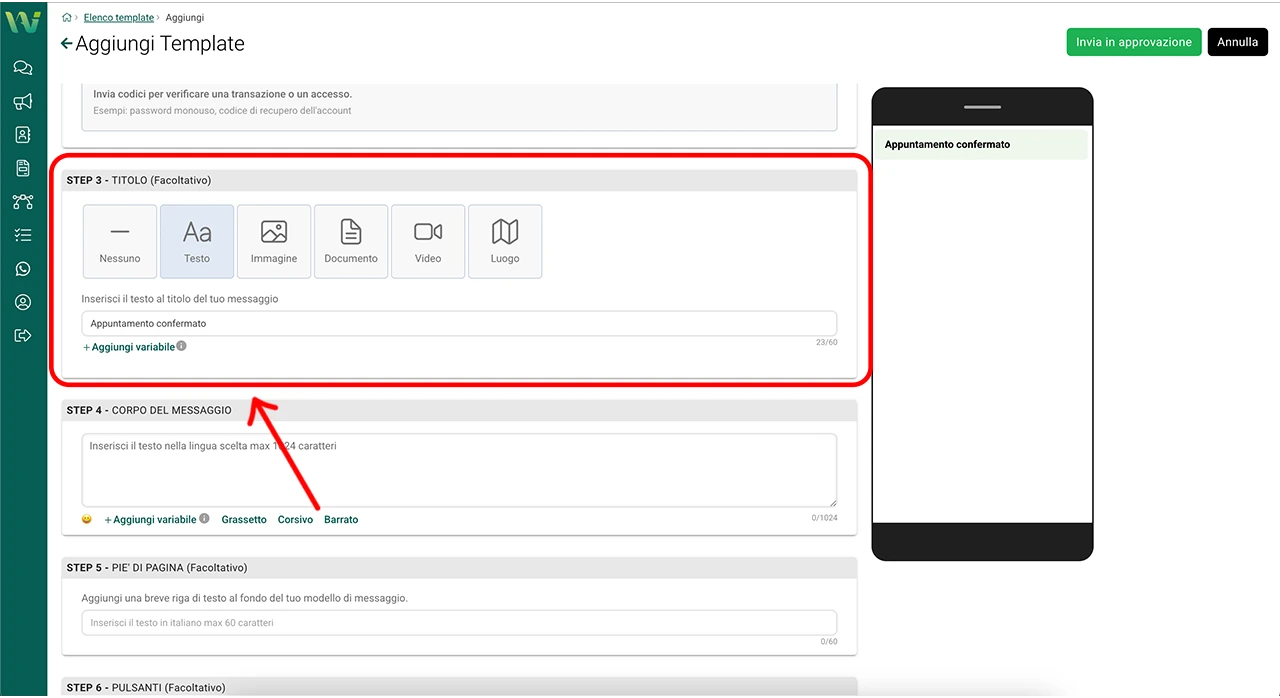Select the Documento title type
The height and width of the screenshot is (698, 1280).
[x=351, y=241]
